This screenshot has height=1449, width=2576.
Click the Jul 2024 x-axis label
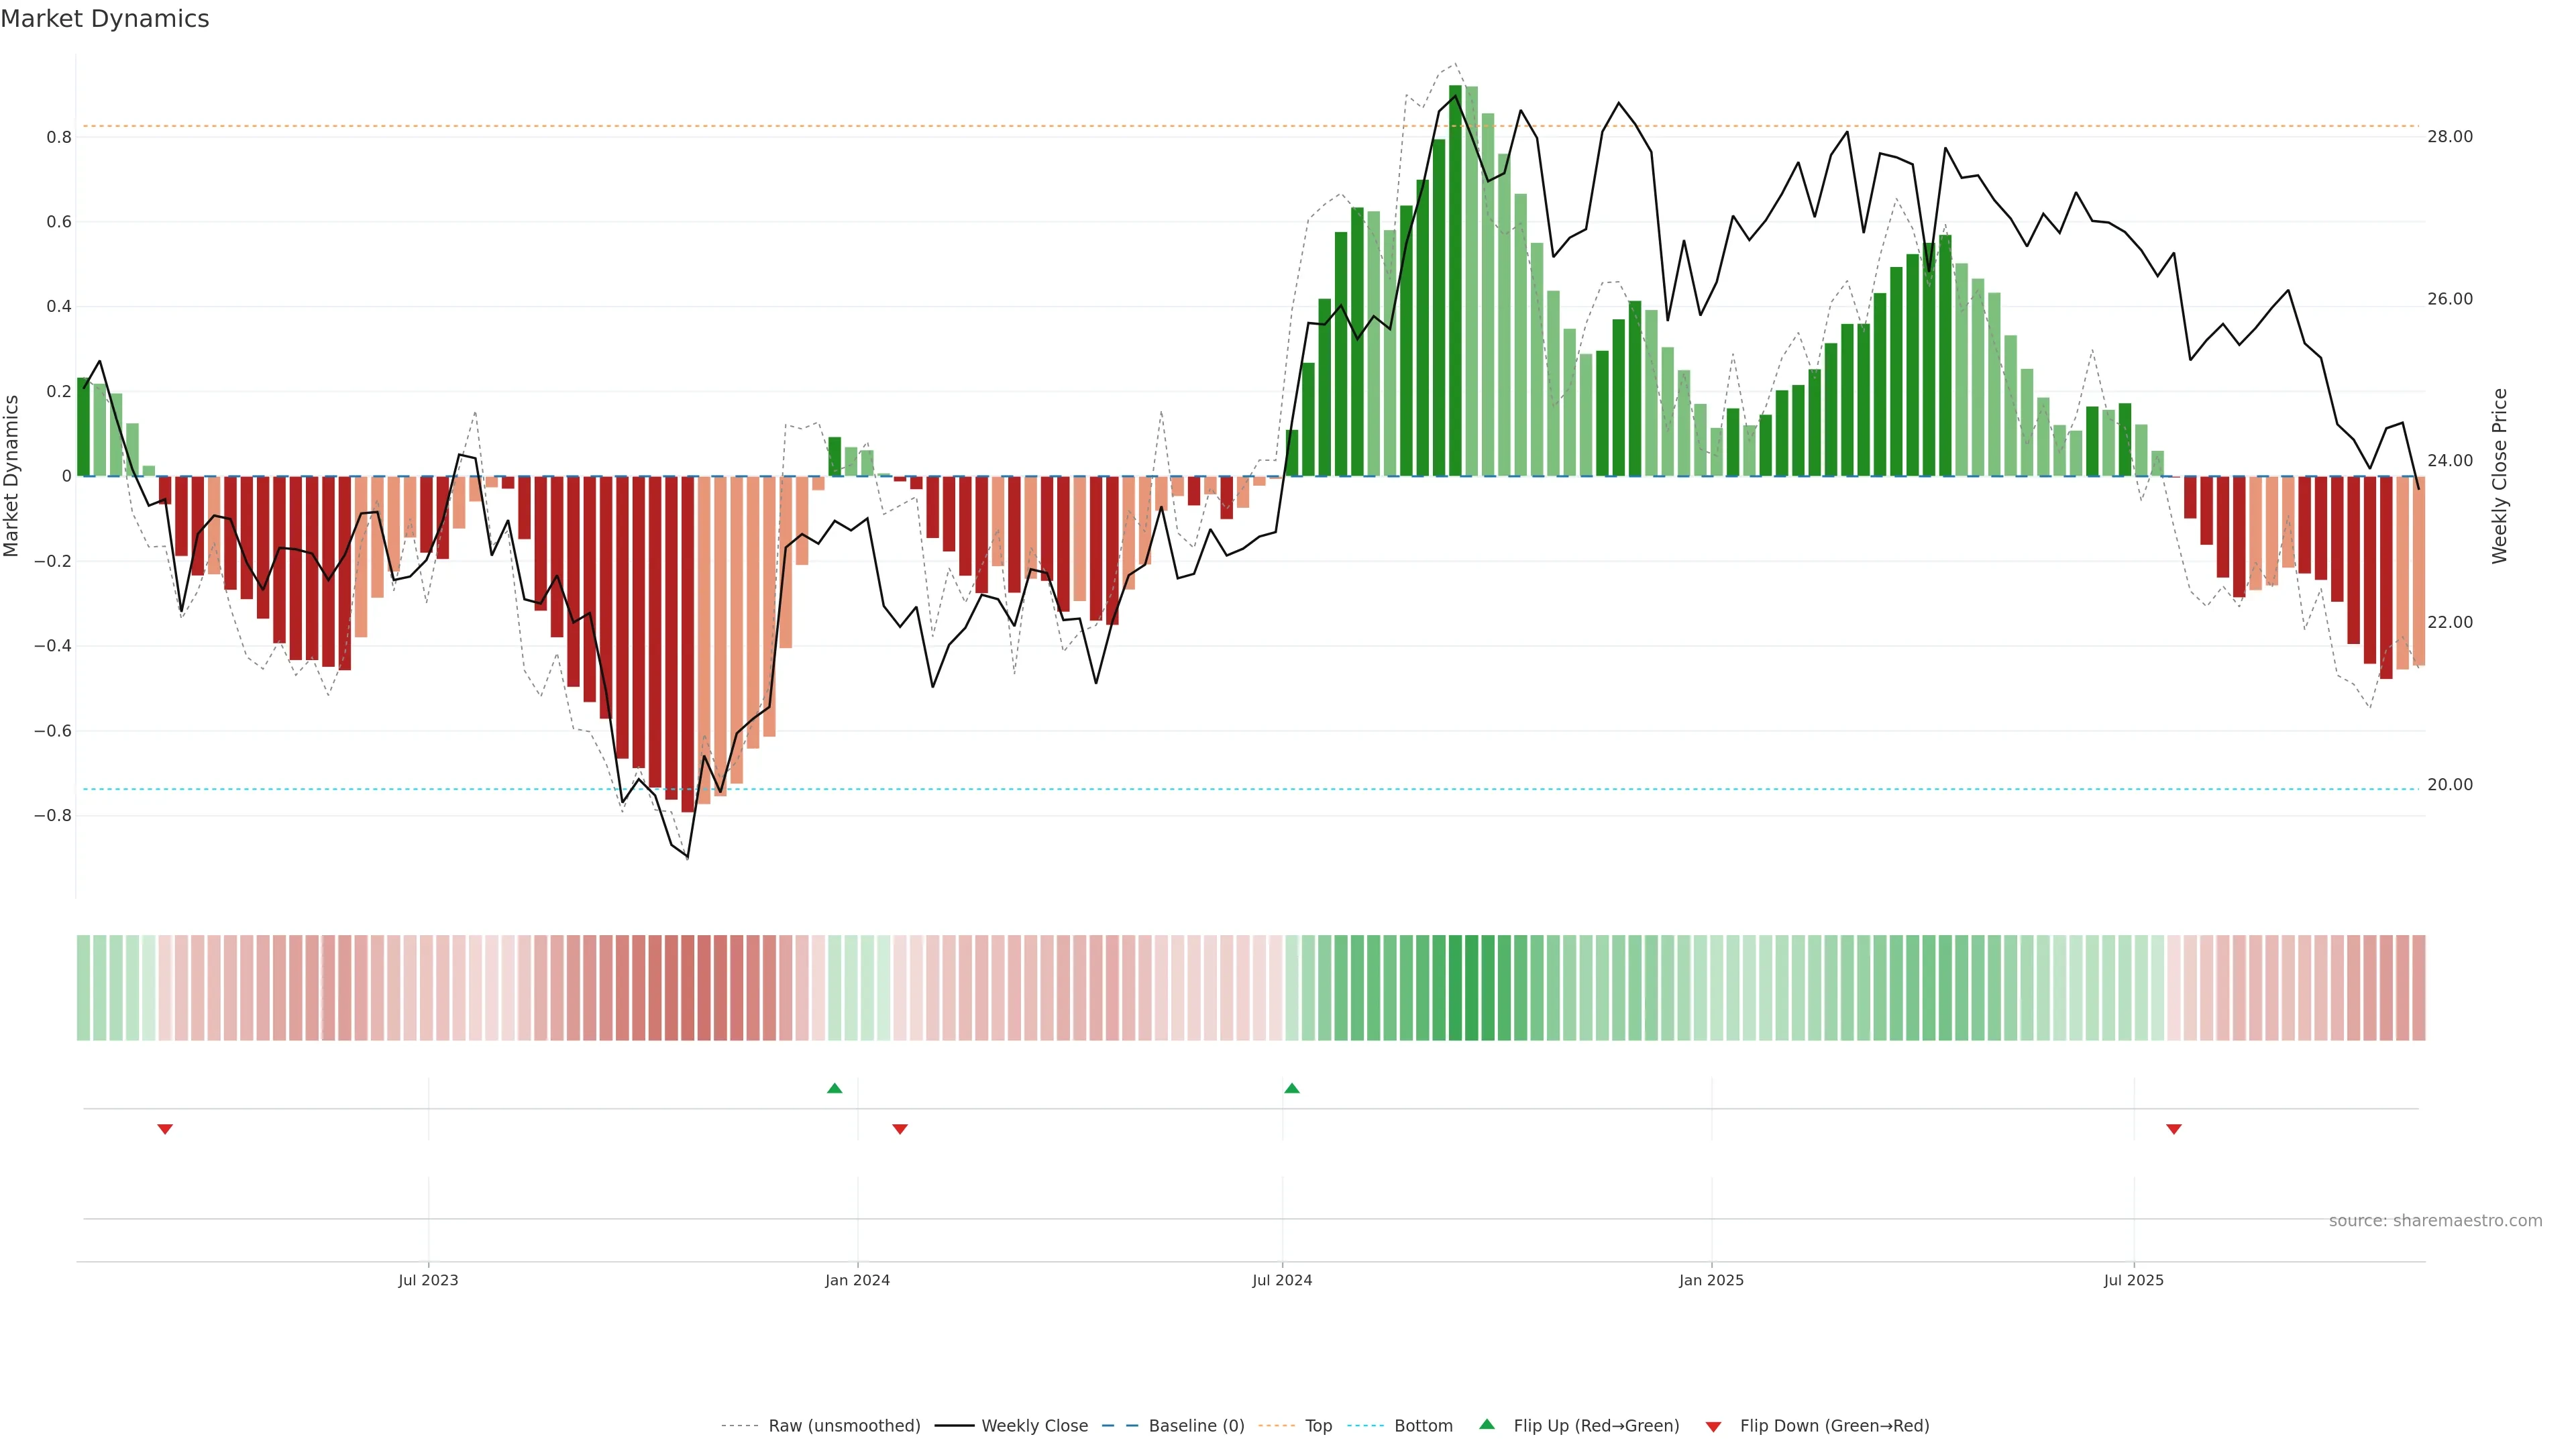1282,1280
